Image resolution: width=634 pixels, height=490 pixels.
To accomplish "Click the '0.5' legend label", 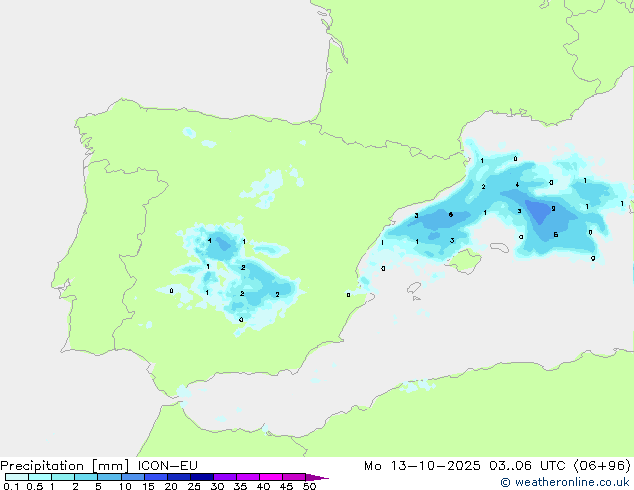I will pos(35,486).
